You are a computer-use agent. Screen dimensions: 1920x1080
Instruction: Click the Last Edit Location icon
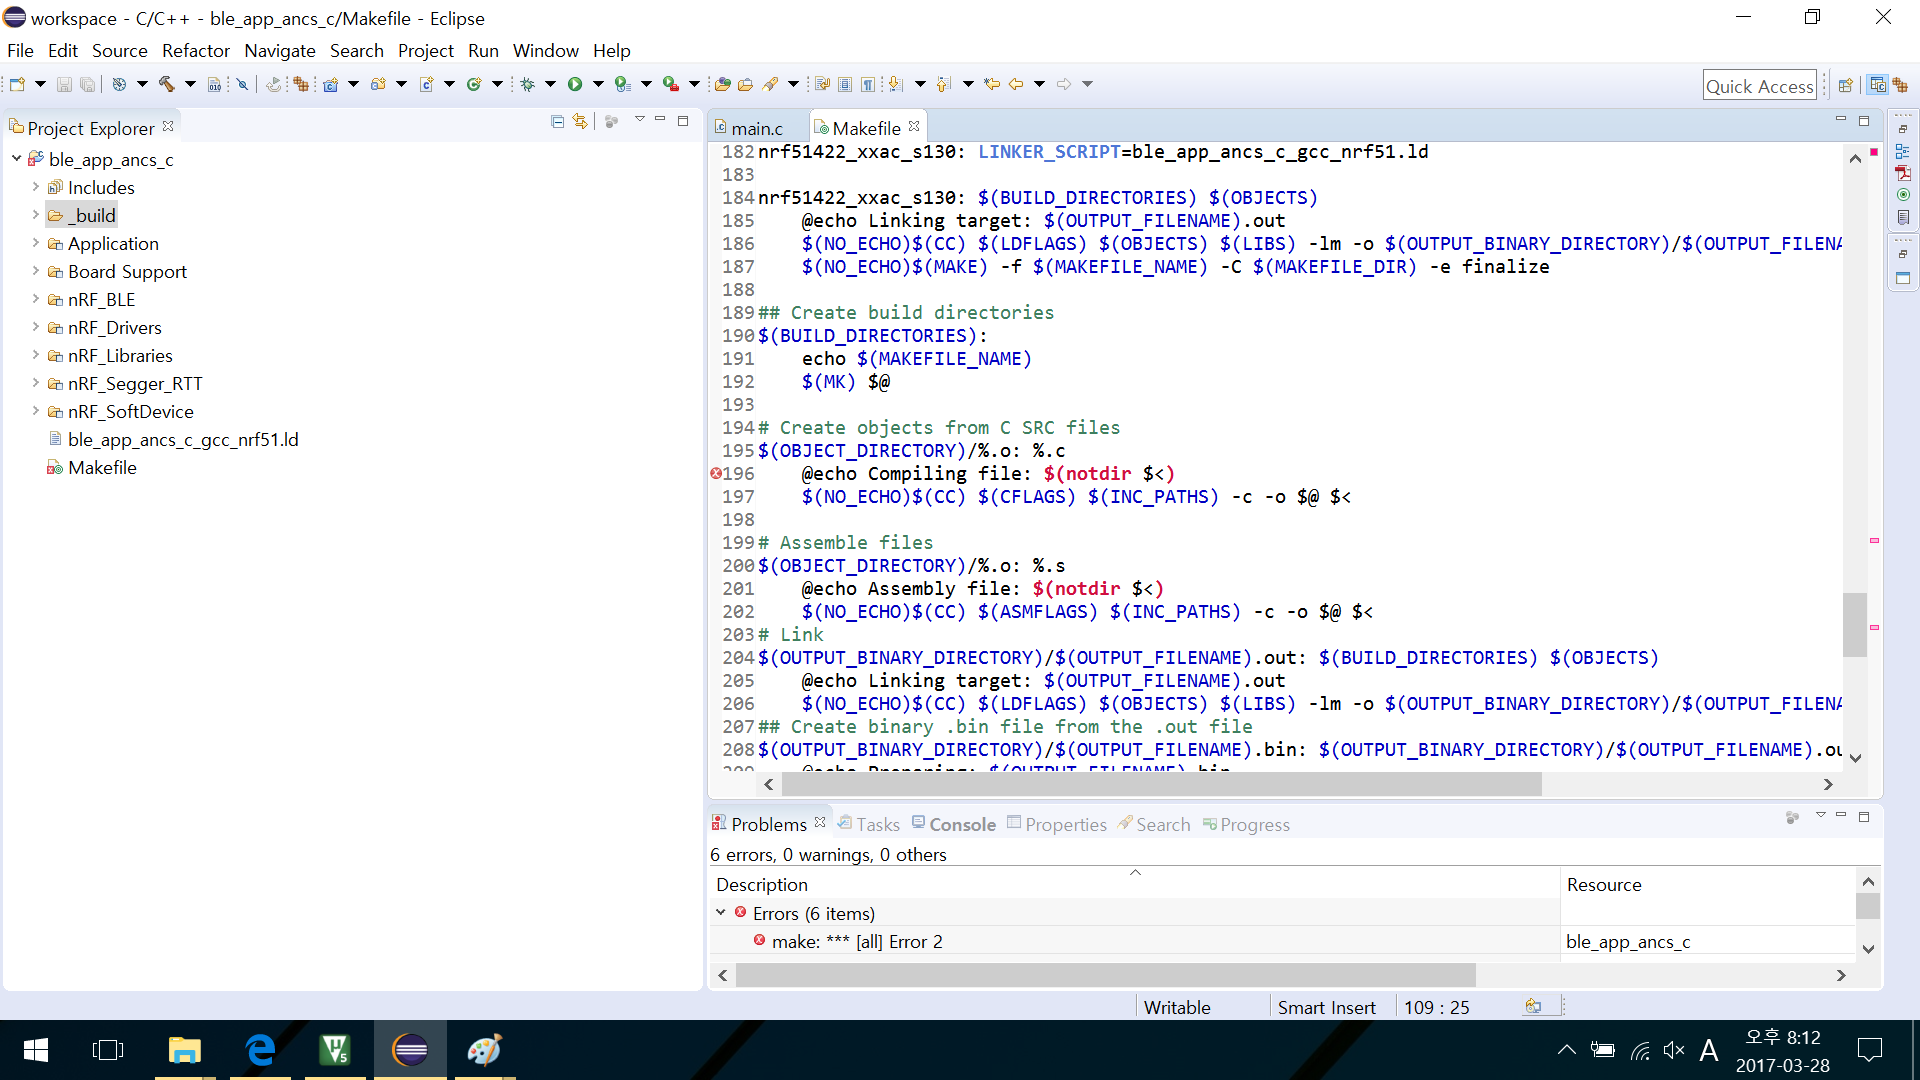[992, 84]
